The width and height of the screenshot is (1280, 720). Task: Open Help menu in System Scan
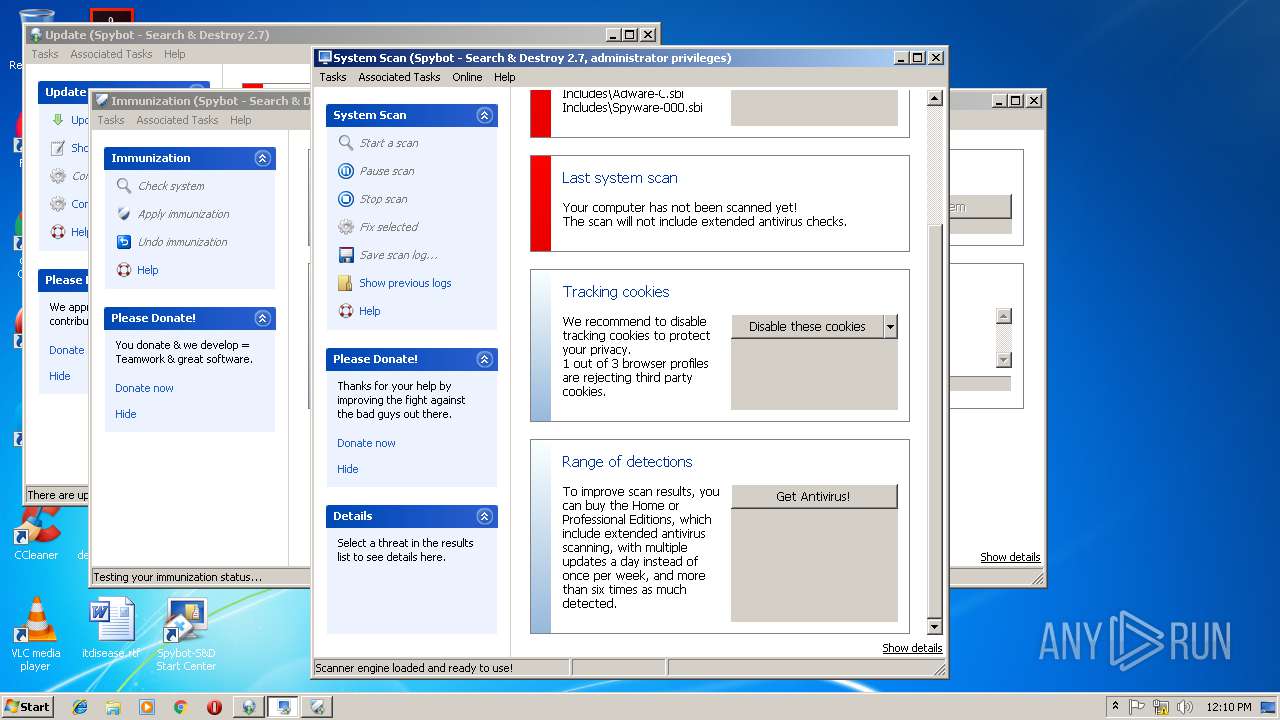coord(505,77)
